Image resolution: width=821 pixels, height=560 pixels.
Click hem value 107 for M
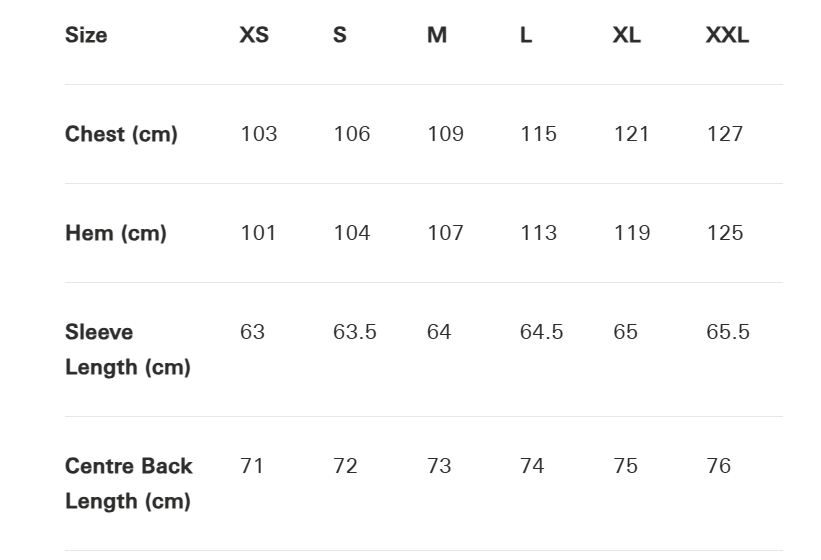[x=445, y=233]
